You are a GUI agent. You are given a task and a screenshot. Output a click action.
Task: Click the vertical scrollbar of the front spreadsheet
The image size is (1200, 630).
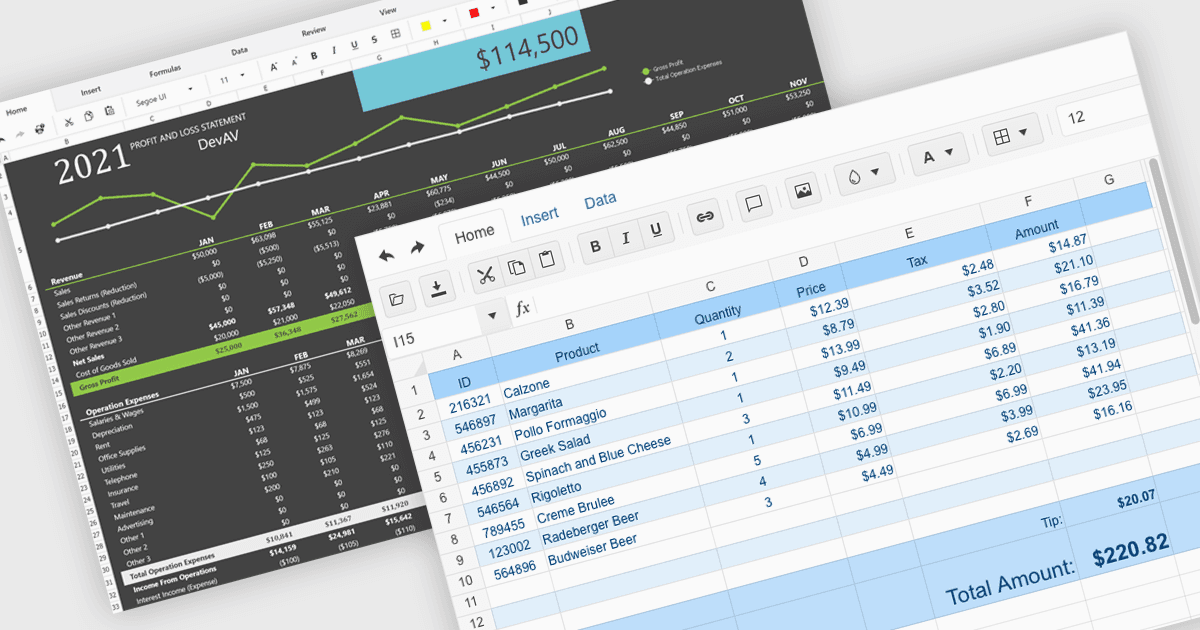coord(1175,240)
